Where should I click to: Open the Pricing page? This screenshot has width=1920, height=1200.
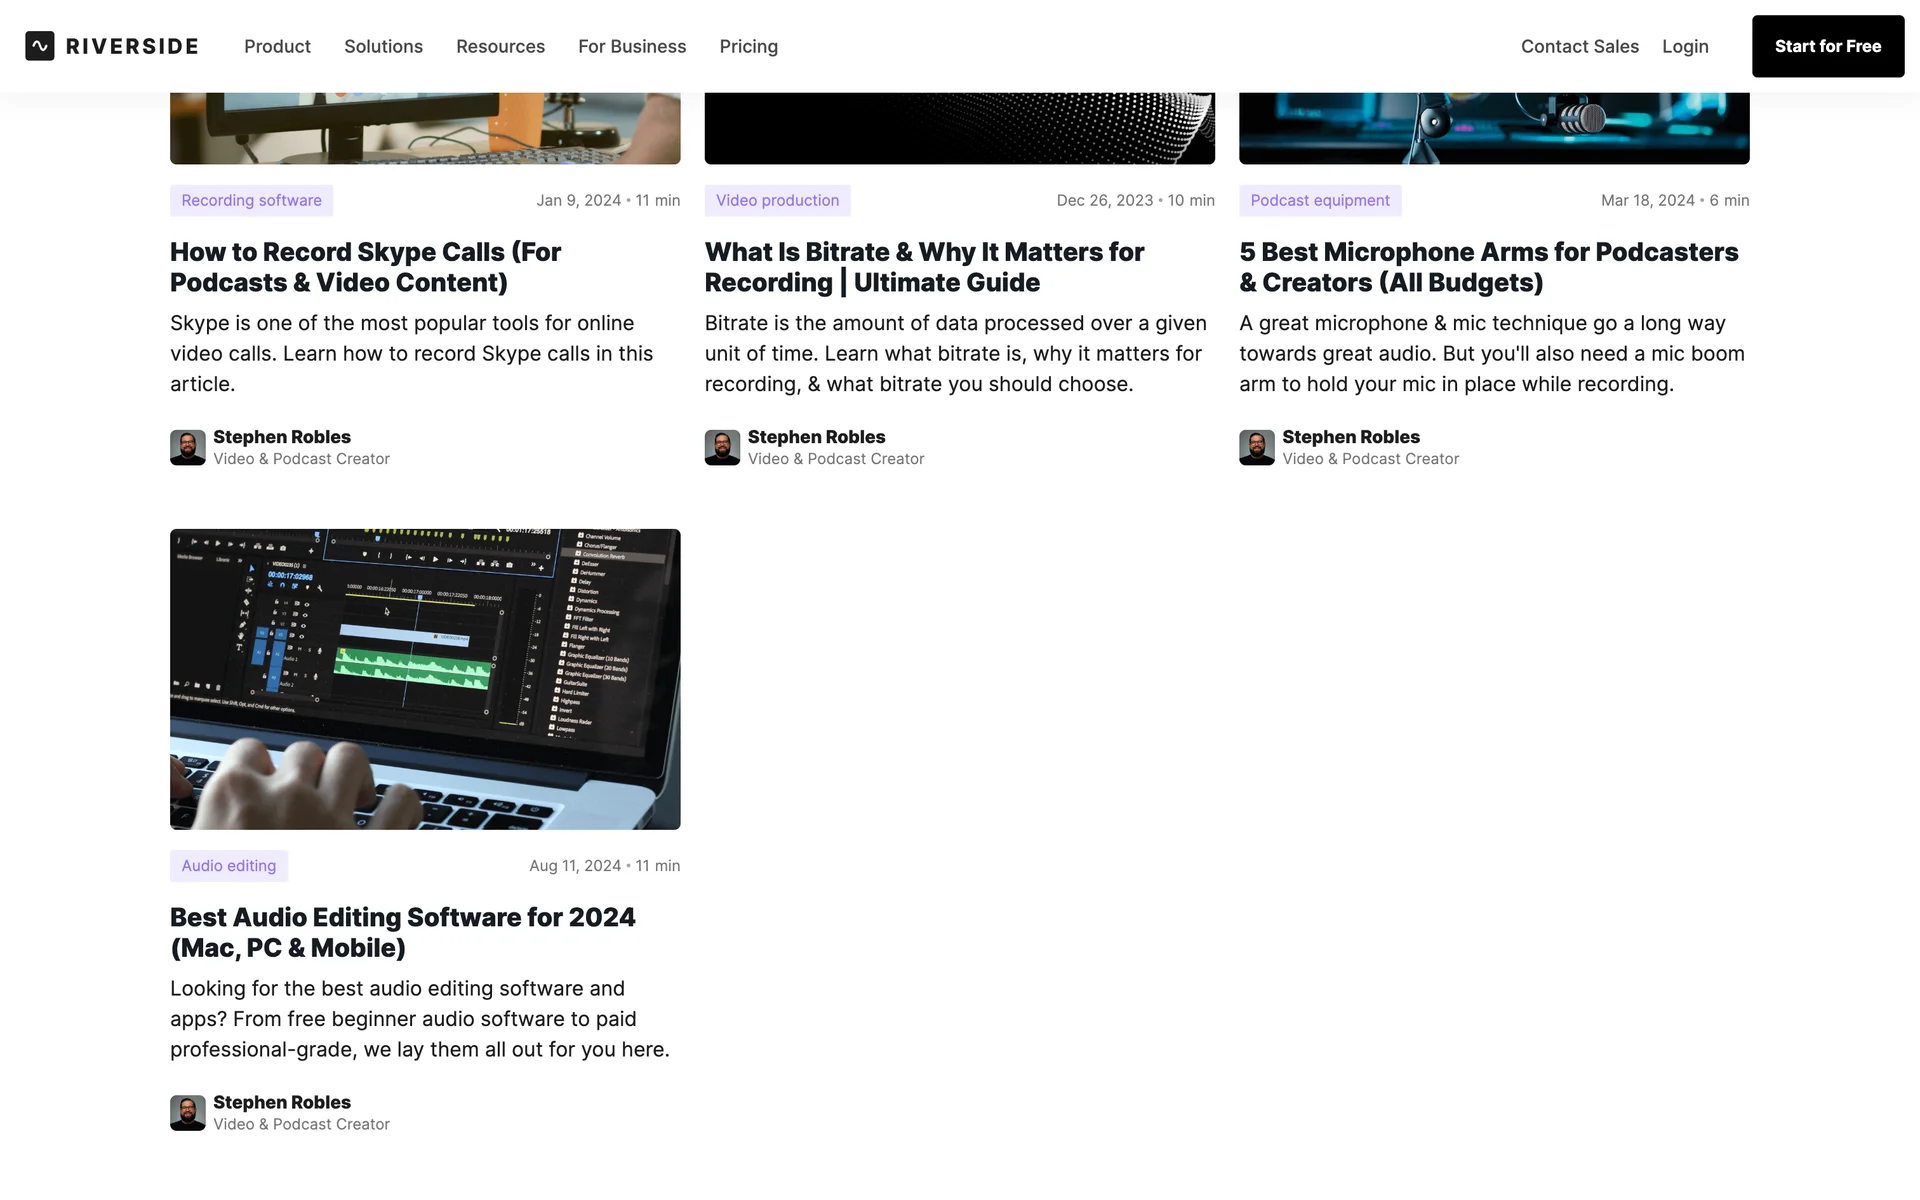(x=748, y=46)
